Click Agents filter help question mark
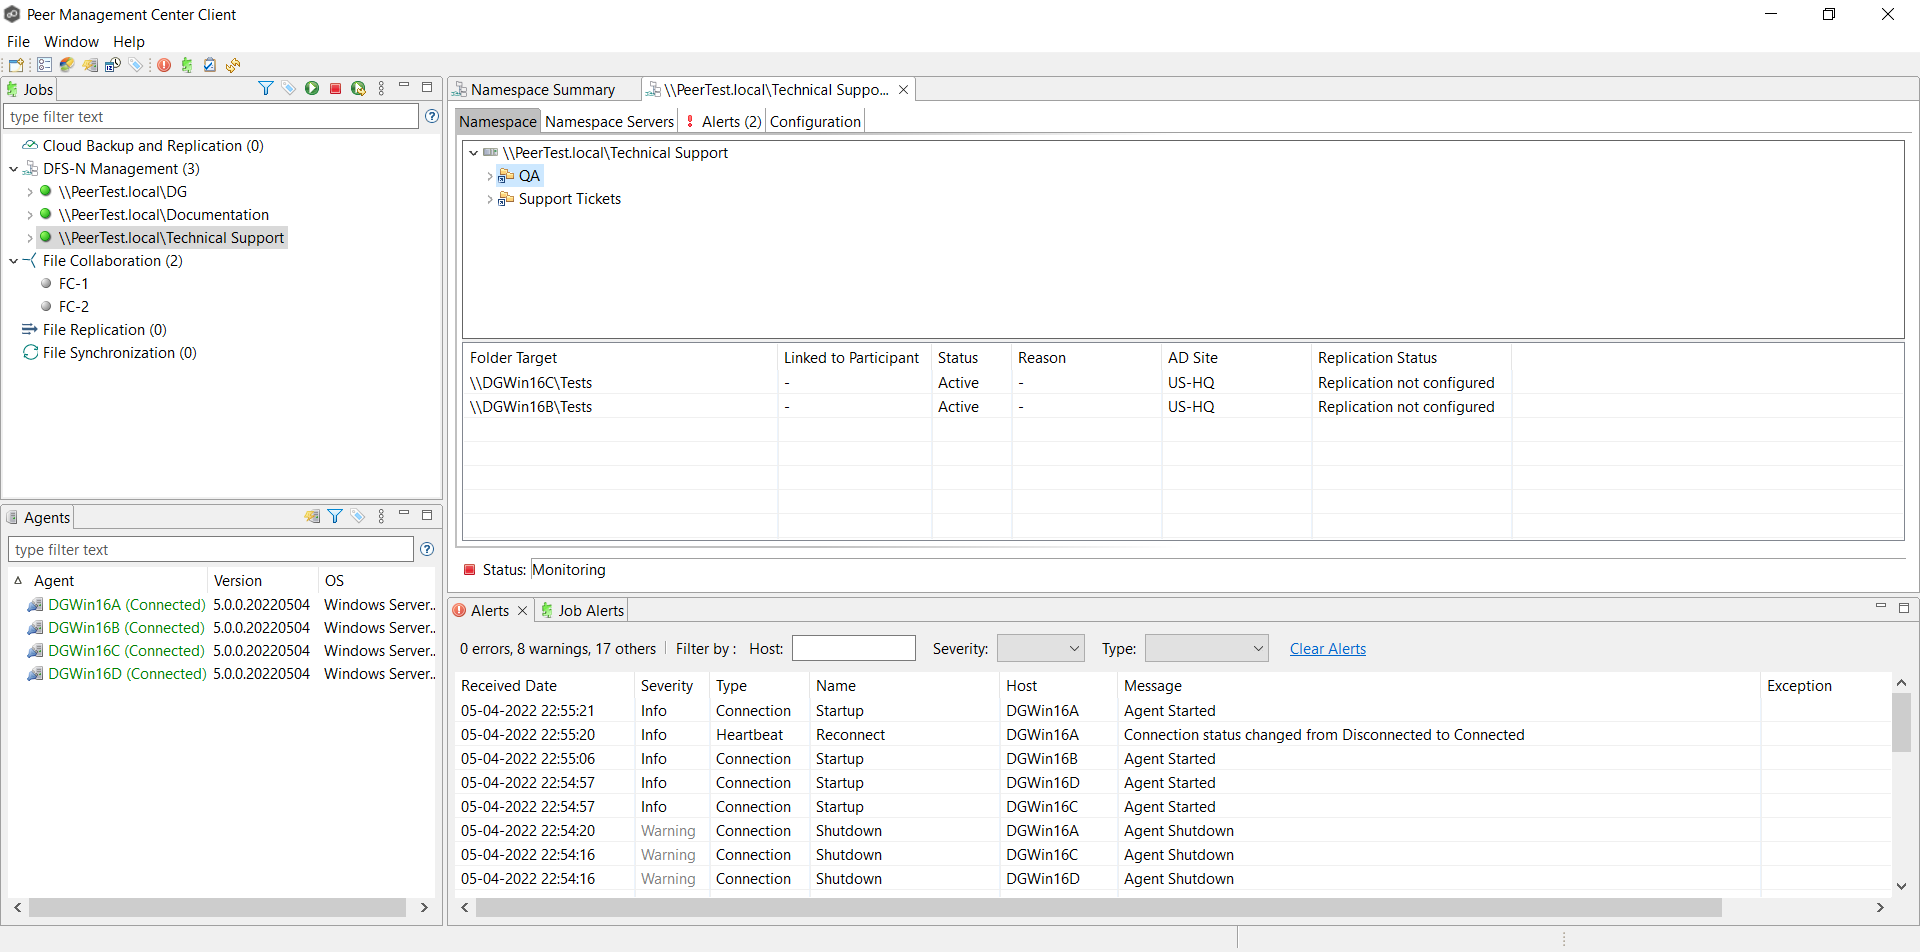This screenshot has width=1920, height=952. tap(427, 549)
